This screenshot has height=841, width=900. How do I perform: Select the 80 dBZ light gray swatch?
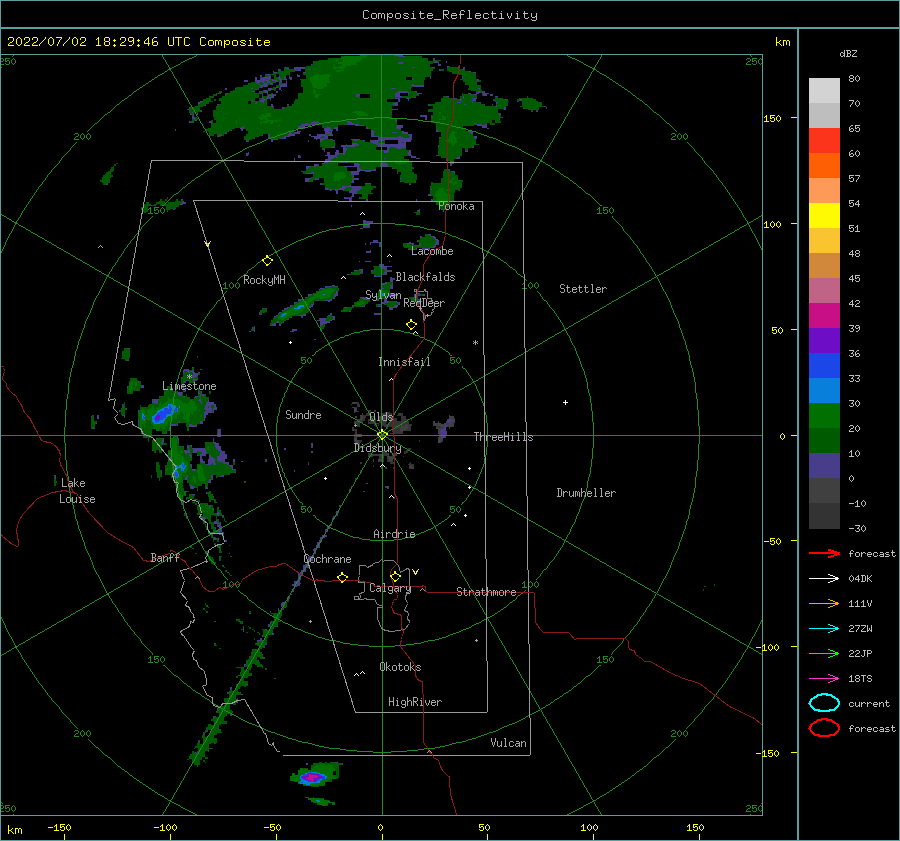coord(824,91)
